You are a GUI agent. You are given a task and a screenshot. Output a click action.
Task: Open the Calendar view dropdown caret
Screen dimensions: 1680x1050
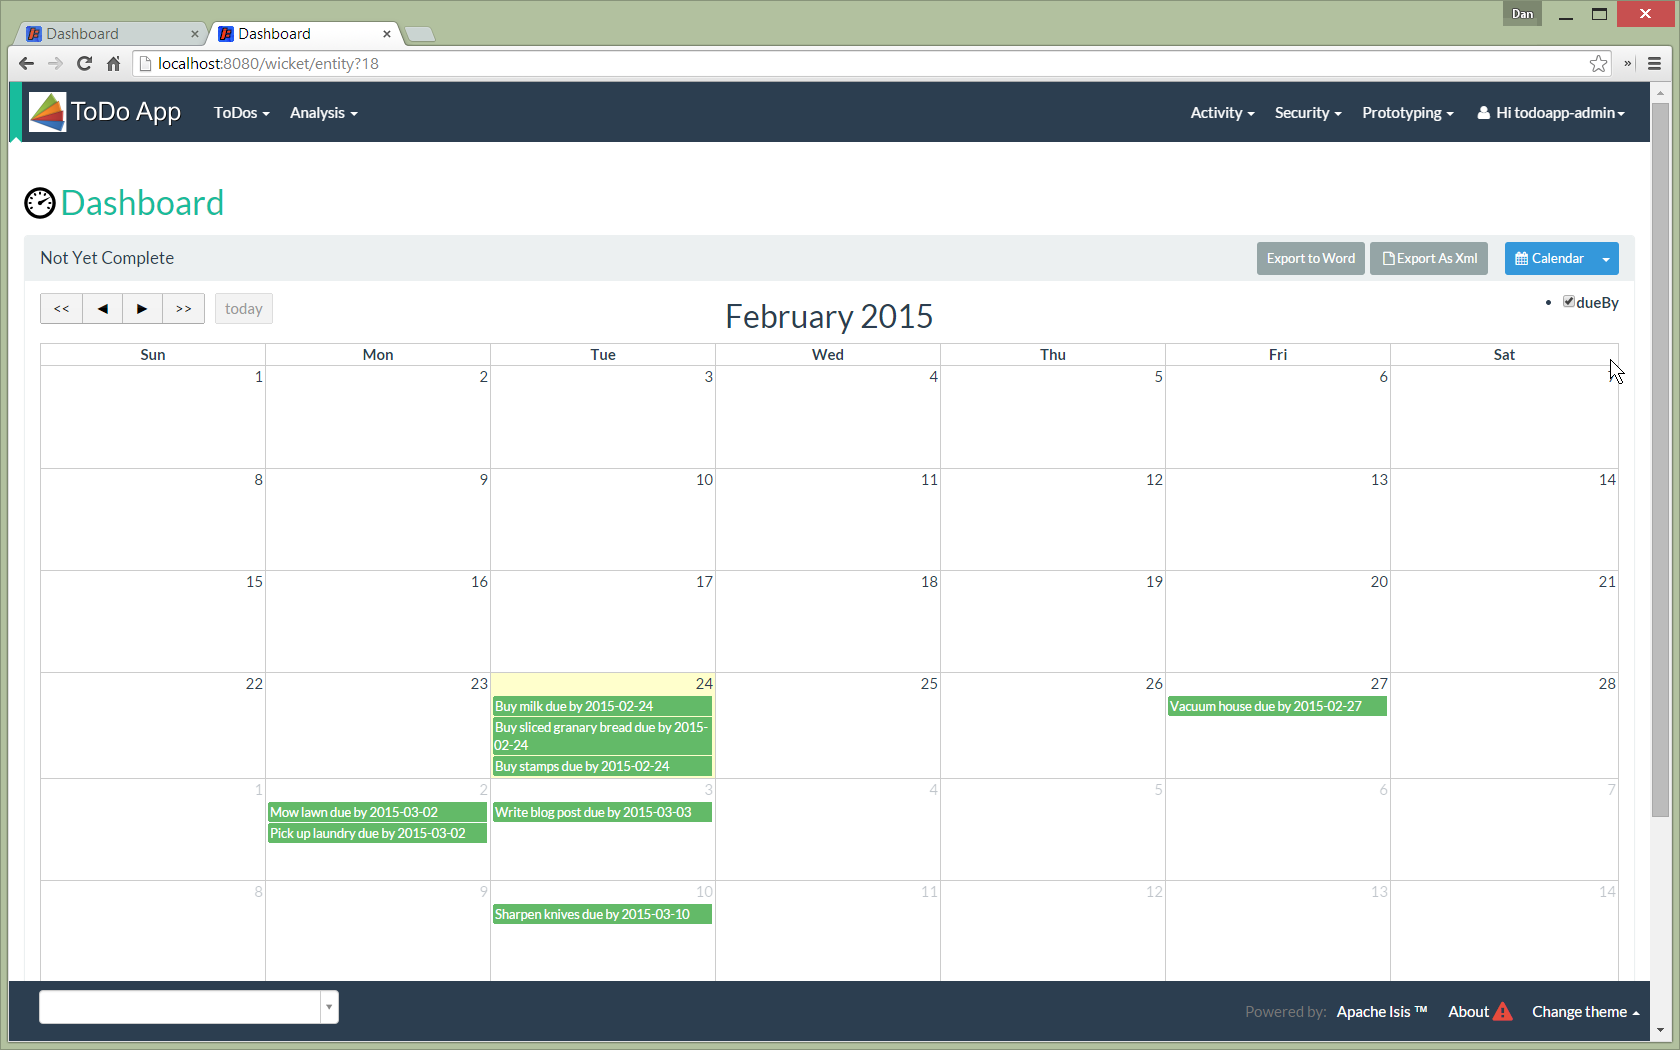click(x=1607, y=258)
